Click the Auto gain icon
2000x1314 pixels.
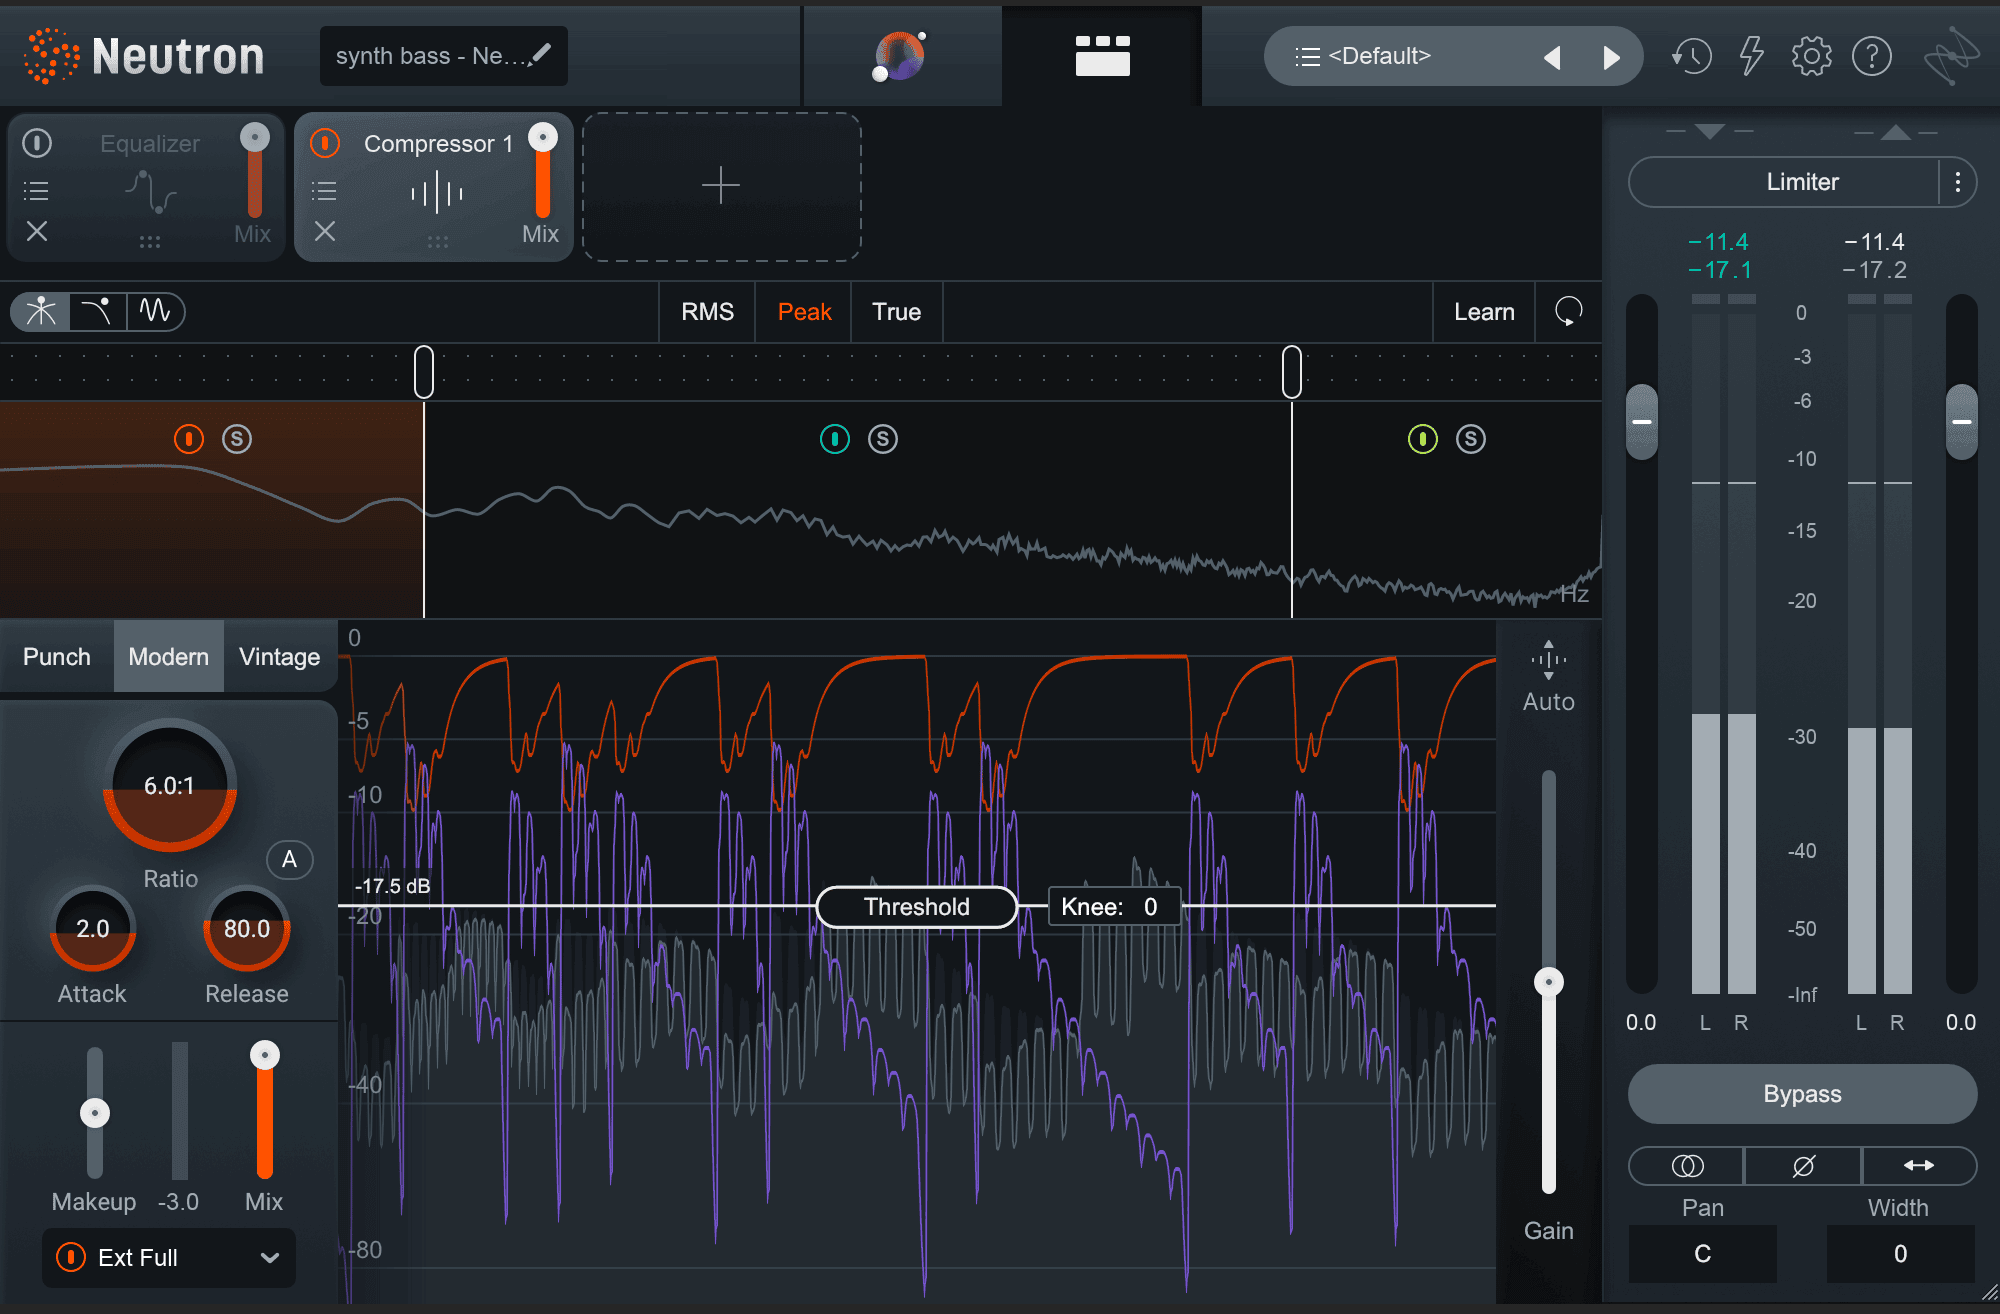pos(1548,660)
